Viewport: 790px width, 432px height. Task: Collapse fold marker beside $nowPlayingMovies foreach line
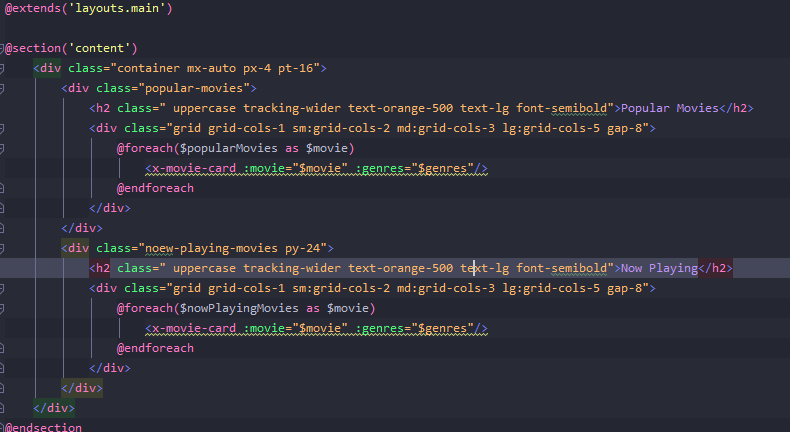coord(2,308)
